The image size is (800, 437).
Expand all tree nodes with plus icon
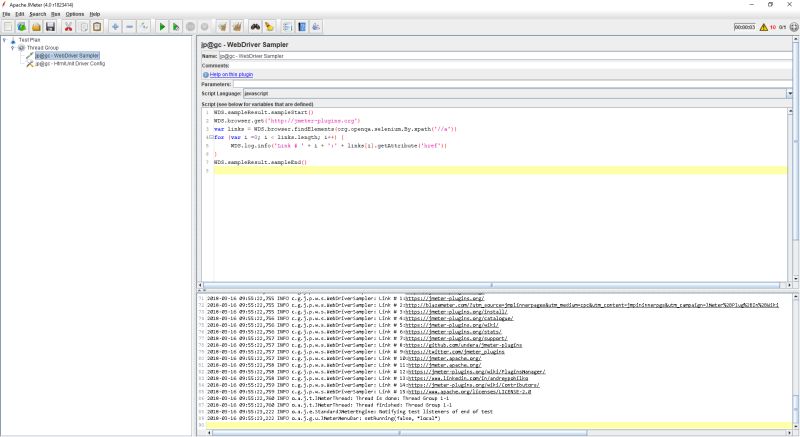pos(115,27)
